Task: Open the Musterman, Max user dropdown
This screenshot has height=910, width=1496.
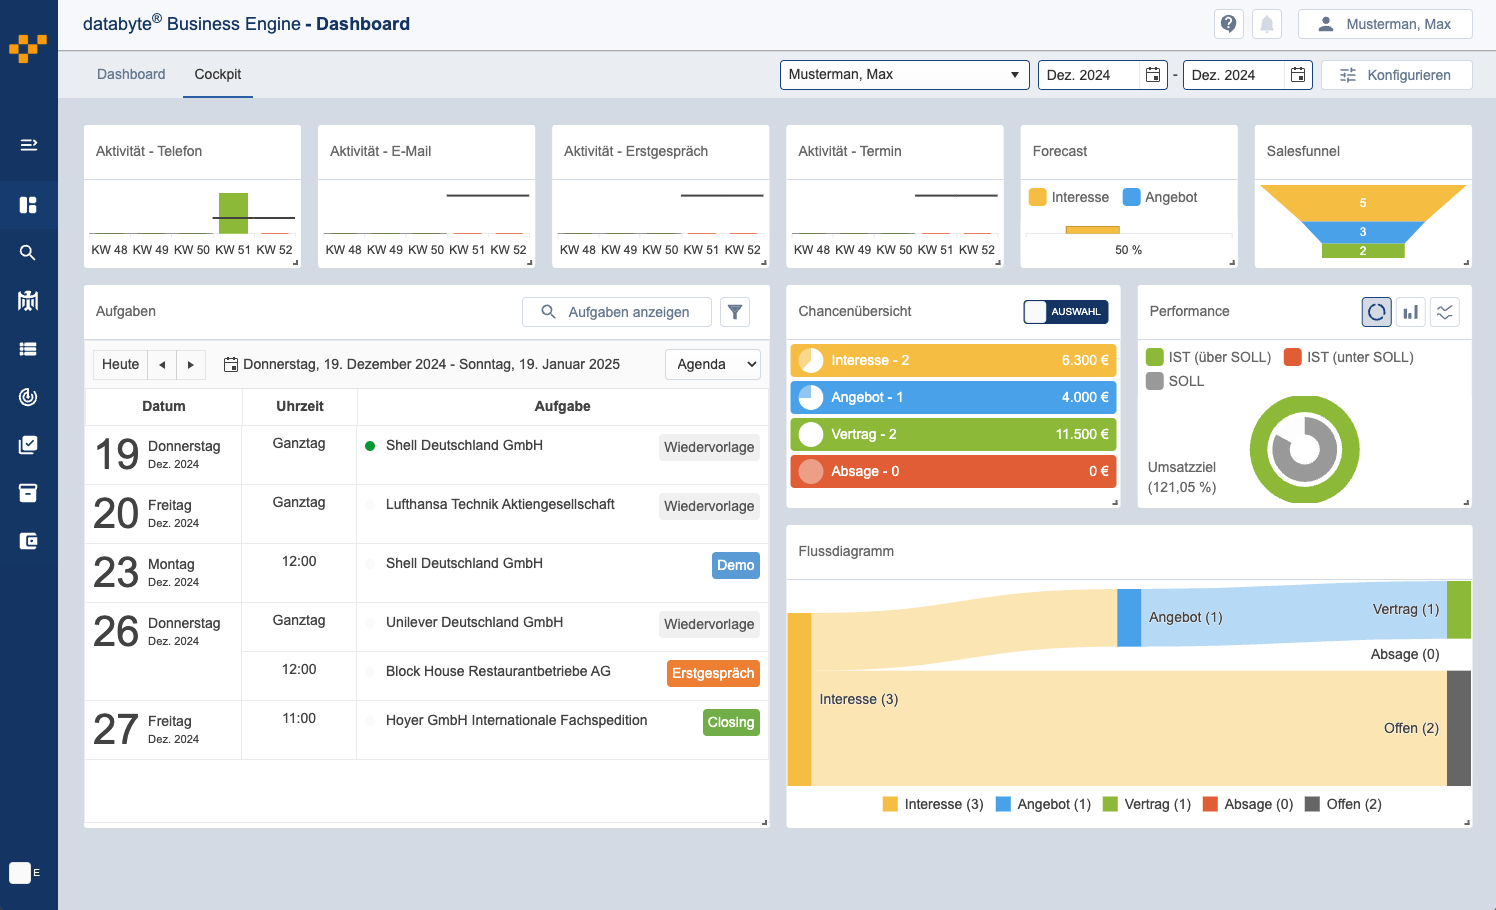Action: [904, 75]
